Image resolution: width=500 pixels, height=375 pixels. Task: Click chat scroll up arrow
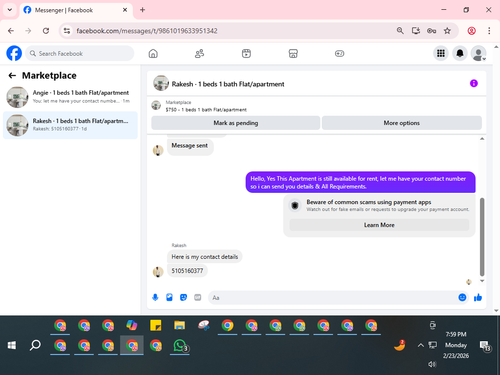[482, 139]
